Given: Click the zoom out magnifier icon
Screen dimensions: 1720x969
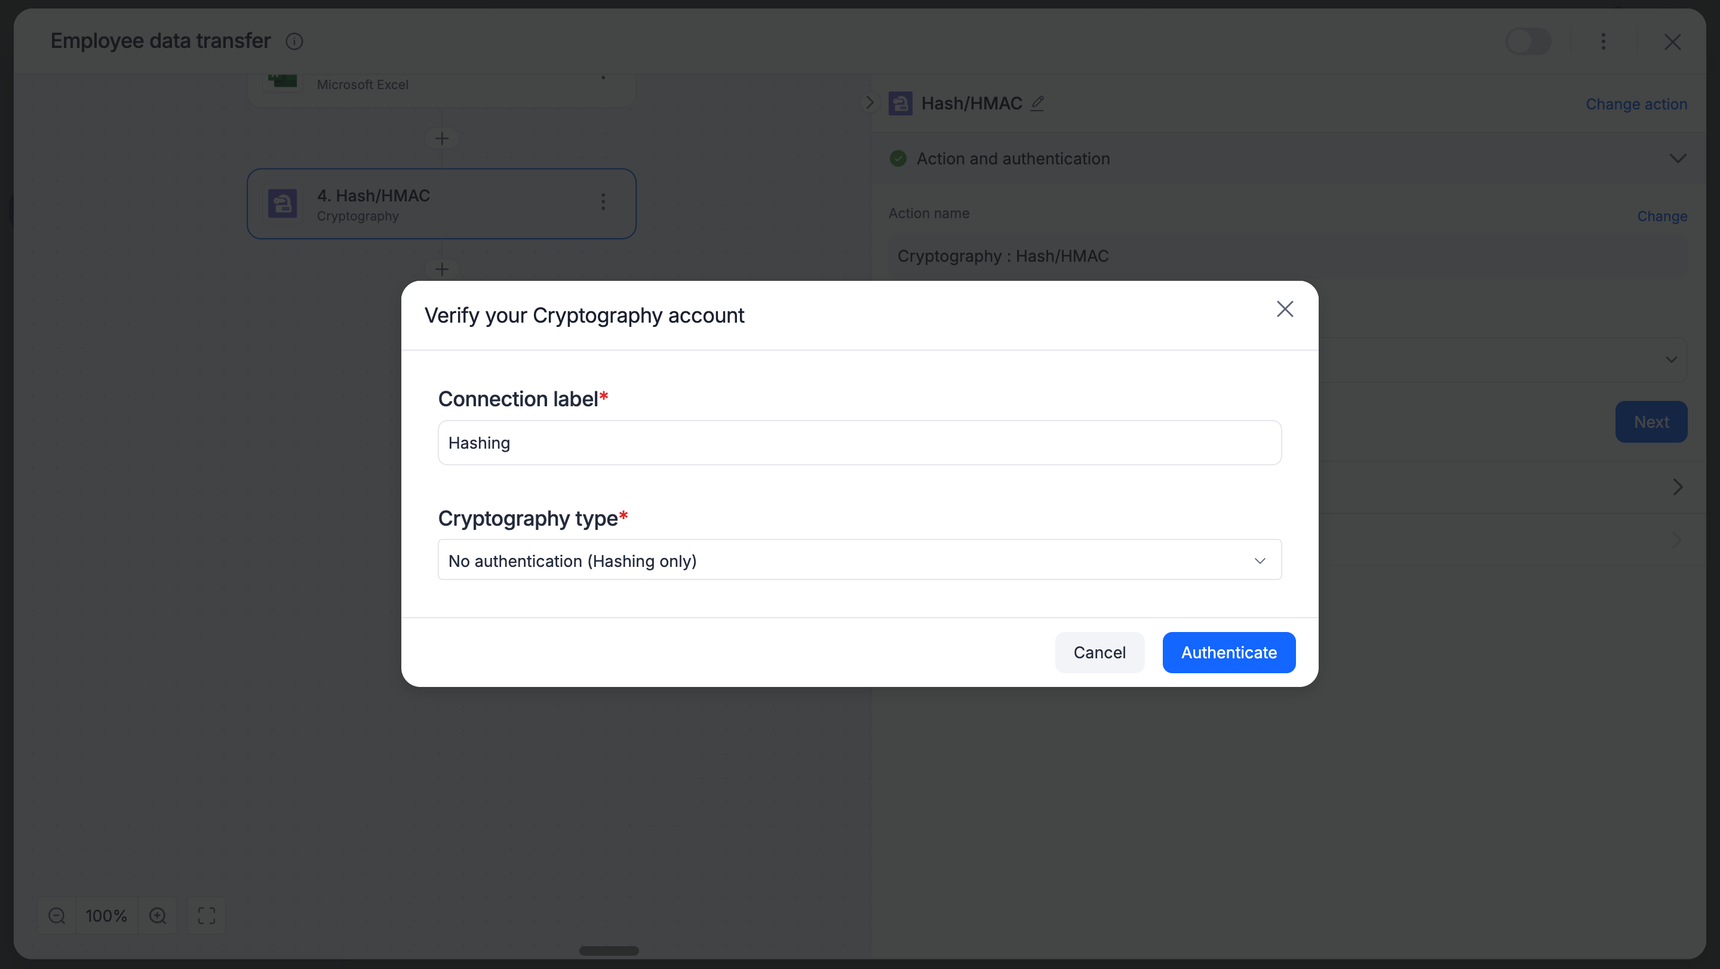Looking at the screenshot, I should pyautogui.click(x=57, y=916).
